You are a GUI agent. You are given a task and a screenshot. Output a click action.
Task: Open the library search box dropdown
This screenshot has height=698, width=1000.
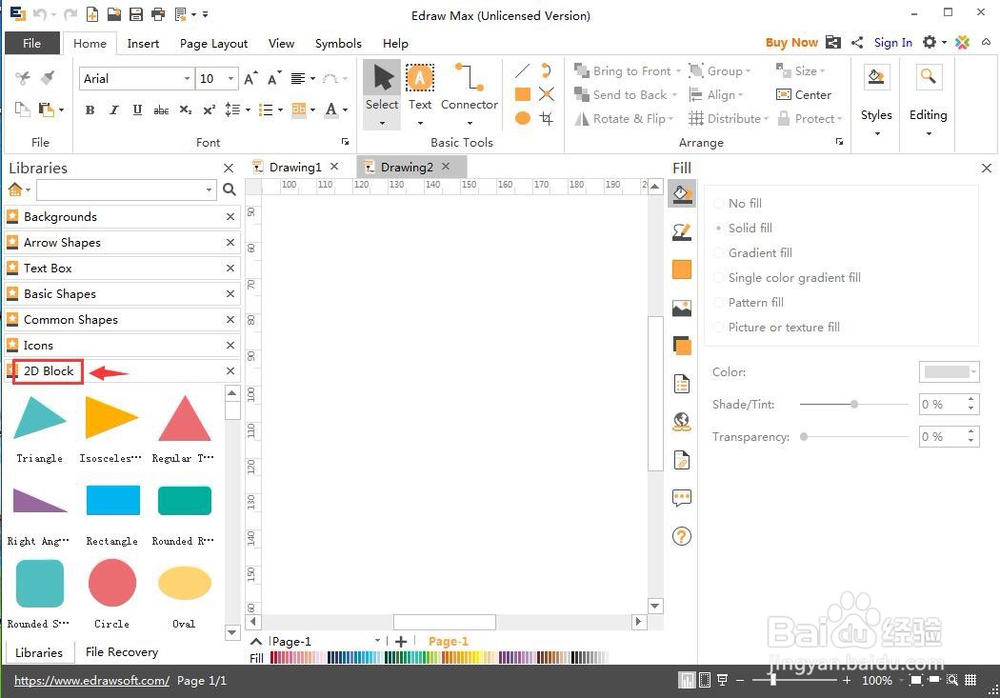[209, 190]
